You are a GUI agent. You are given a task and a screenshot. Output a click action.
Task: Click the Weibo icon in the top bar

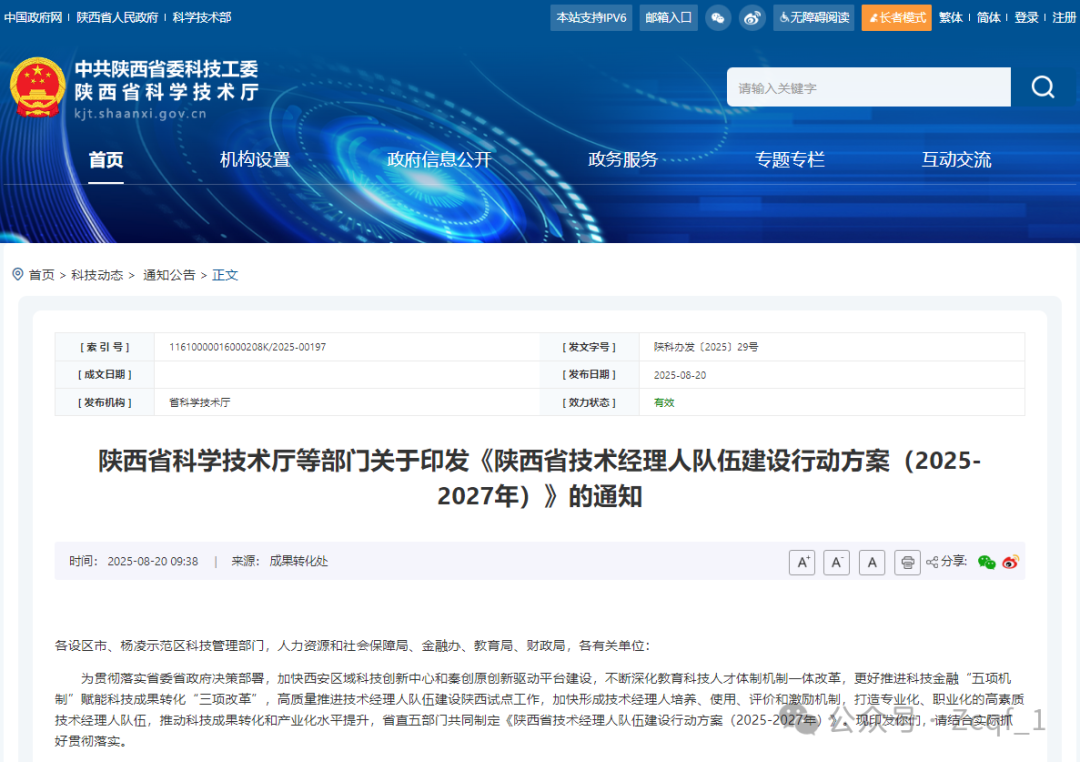752,17
